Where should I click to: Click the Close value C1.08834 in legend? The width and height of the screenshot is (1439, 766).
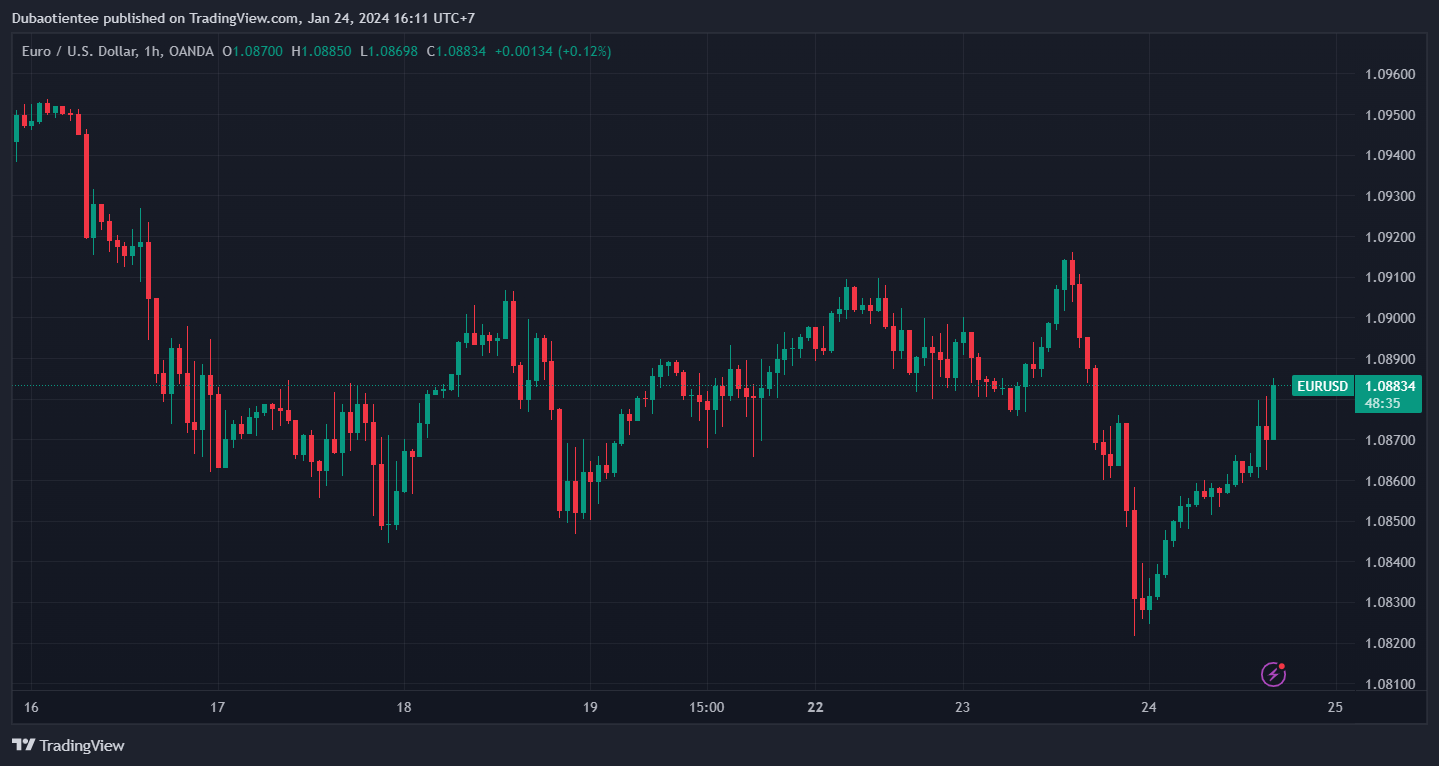point(456,51)
